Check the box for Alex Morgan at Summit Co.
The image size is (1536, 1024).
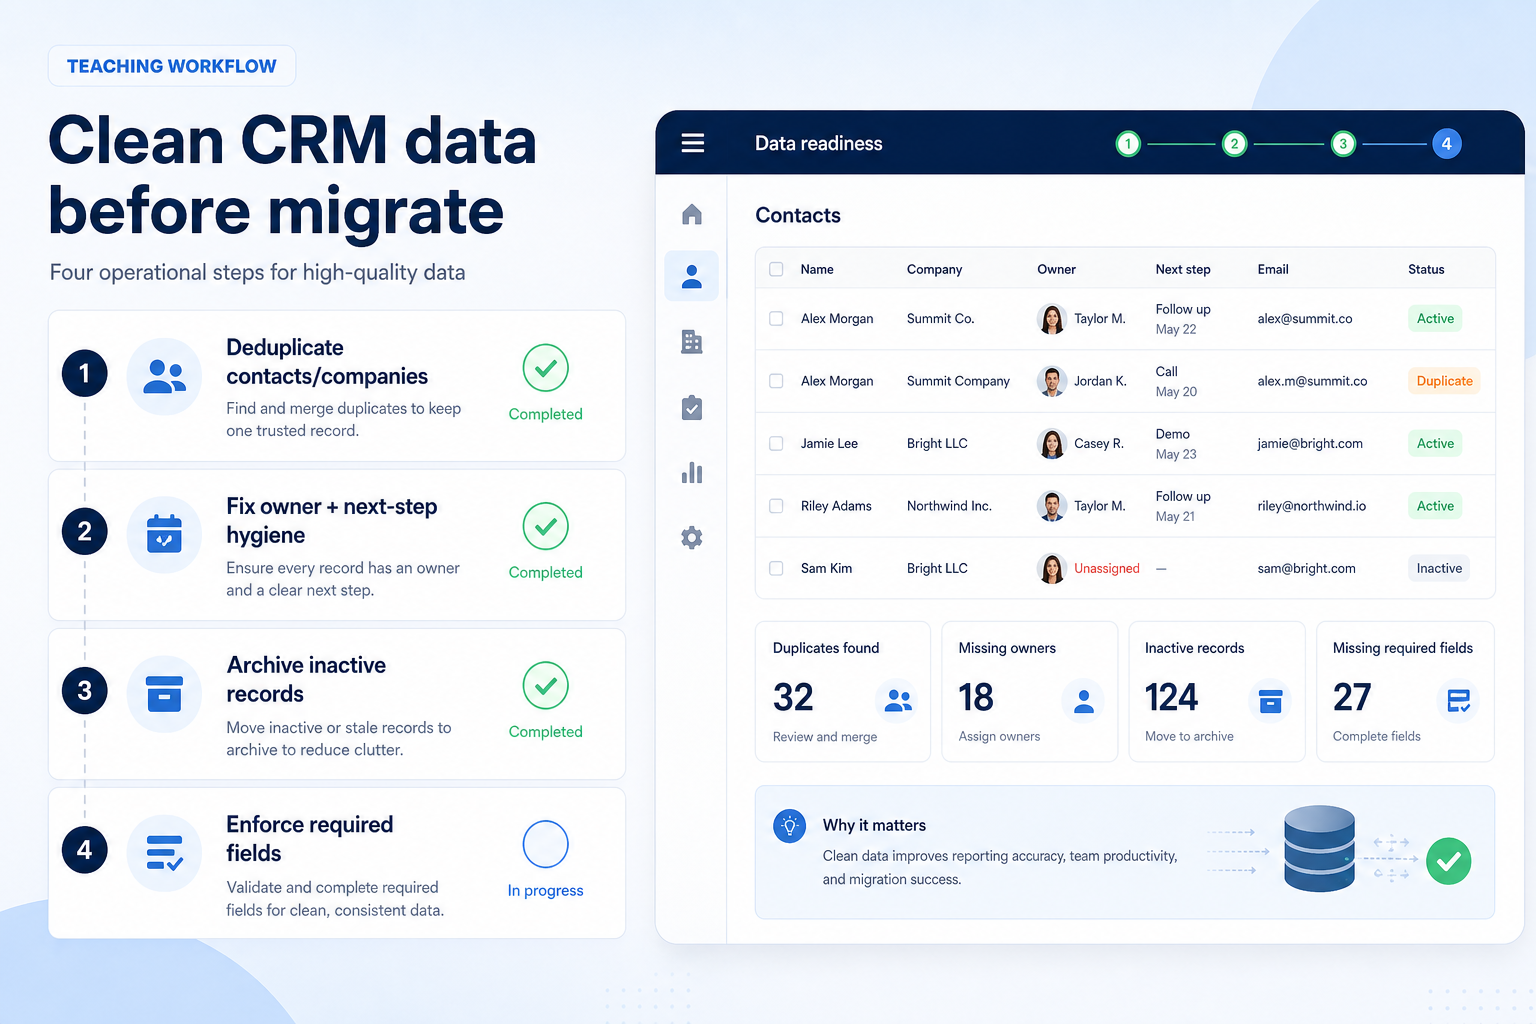(776, 318)
